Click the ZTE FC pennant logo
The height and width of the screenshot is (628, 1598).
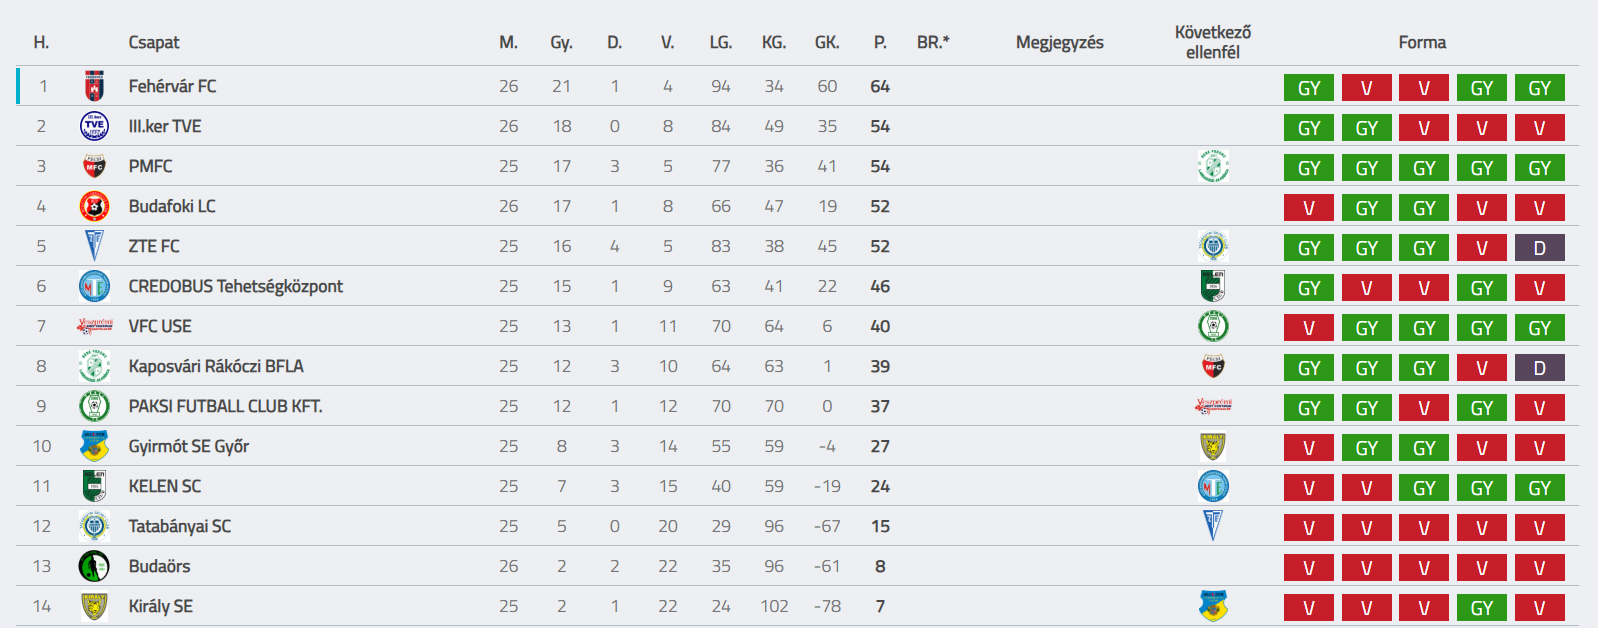click(94, 246)
